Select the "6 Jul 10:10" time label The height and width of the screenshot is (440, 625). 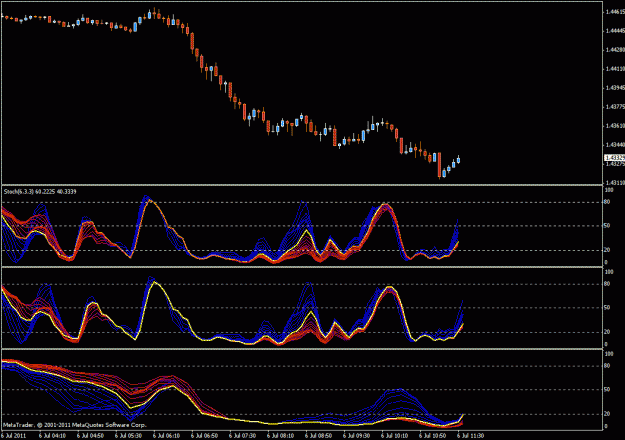click(394, 436)
